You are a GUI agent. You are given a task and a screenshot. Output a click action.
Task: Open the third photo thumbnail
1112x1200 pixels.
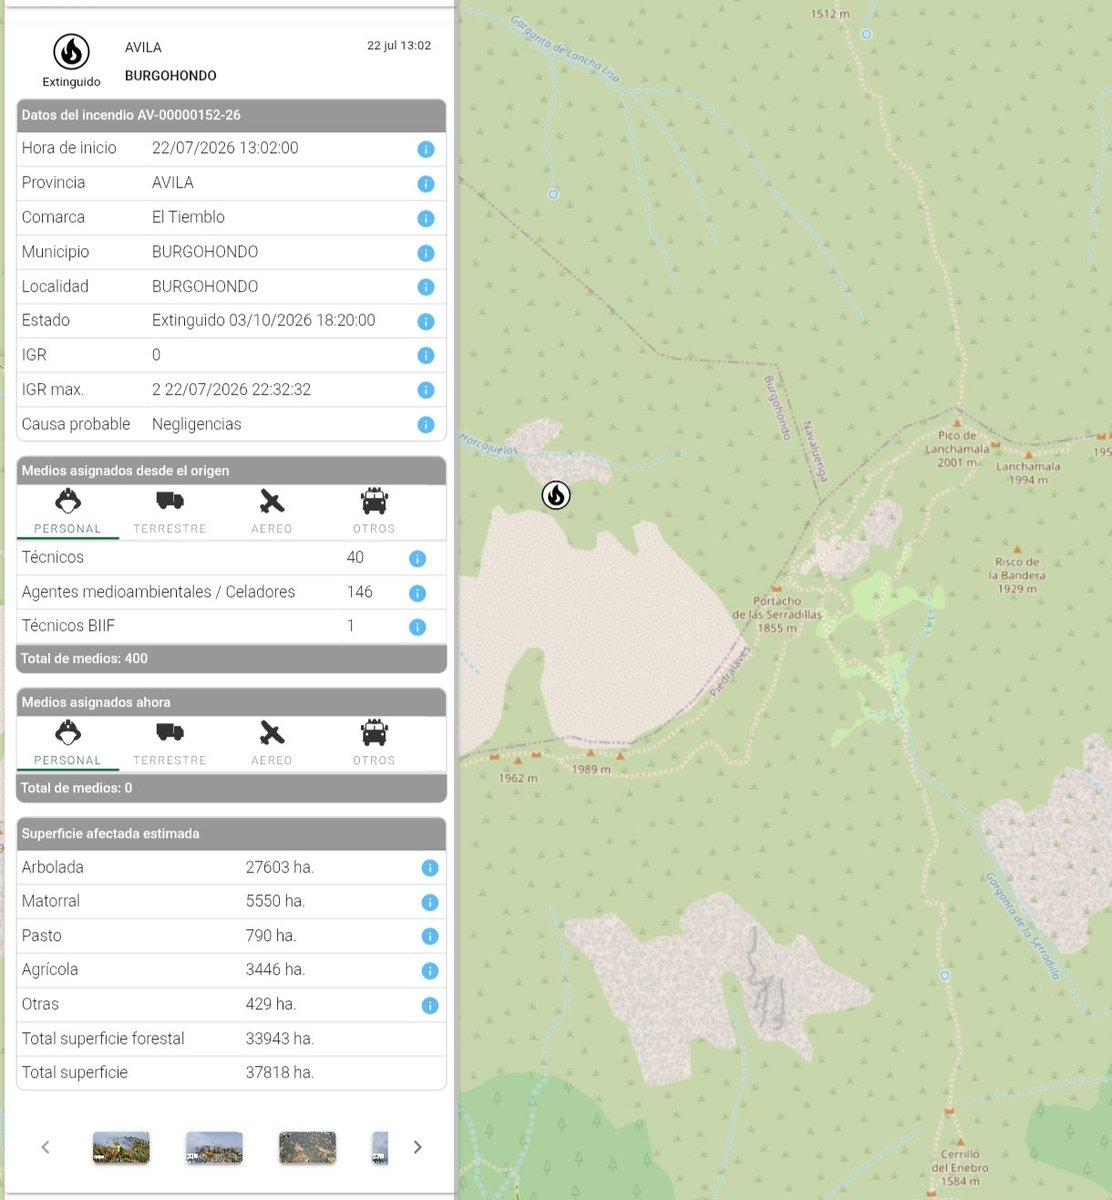[x=307, y=1147]
